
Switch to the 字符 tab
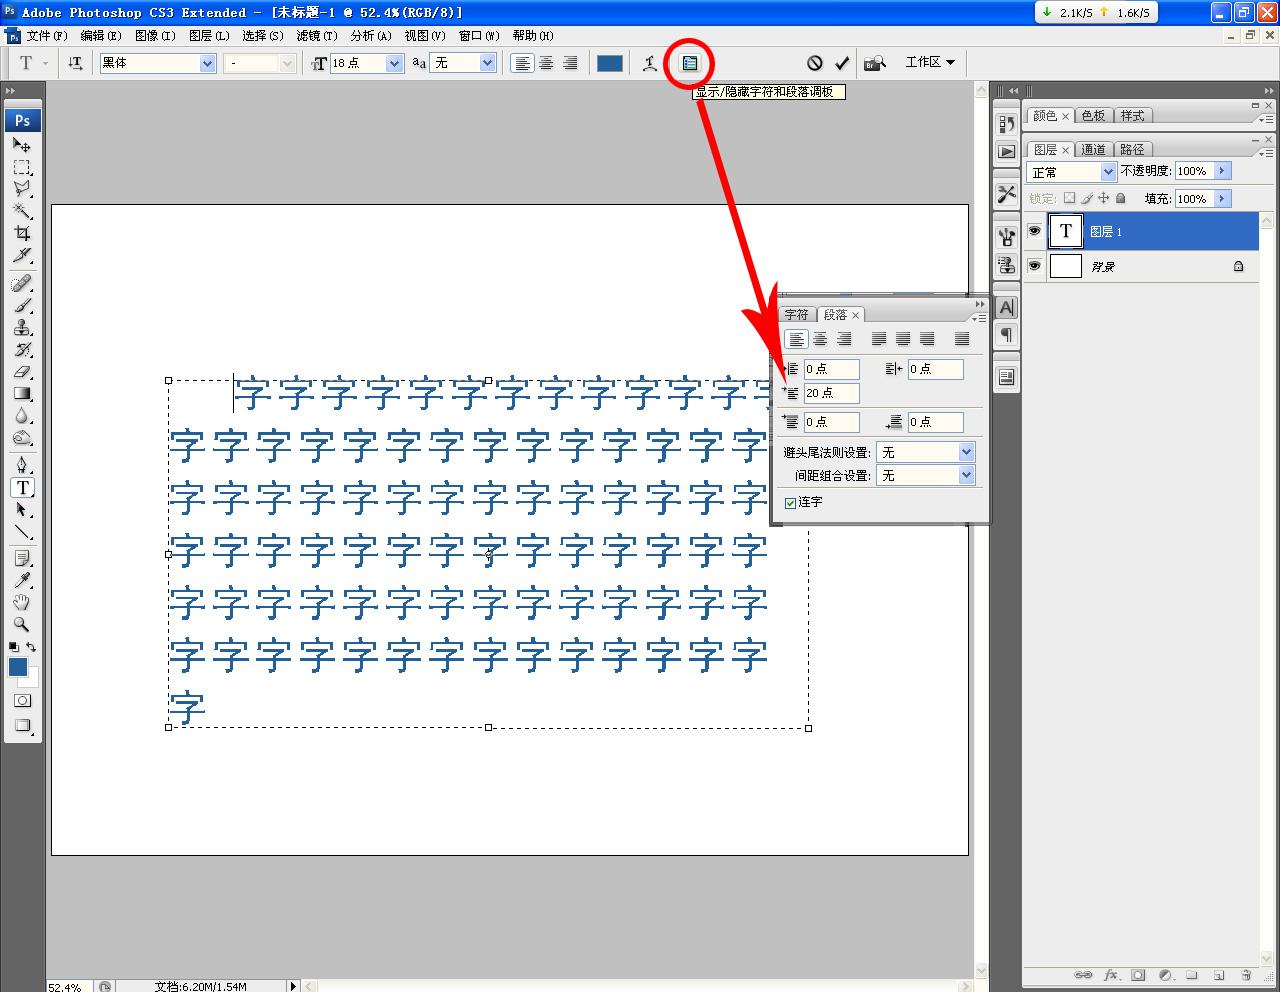[x=796, y=315]
